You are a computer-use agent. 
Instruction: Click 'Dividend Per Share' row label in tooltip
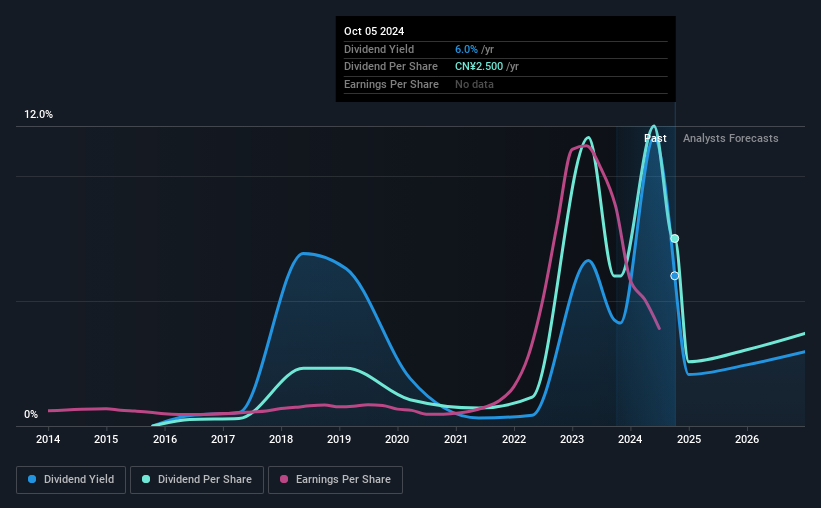pyautogui.click(x=391, y=67)
